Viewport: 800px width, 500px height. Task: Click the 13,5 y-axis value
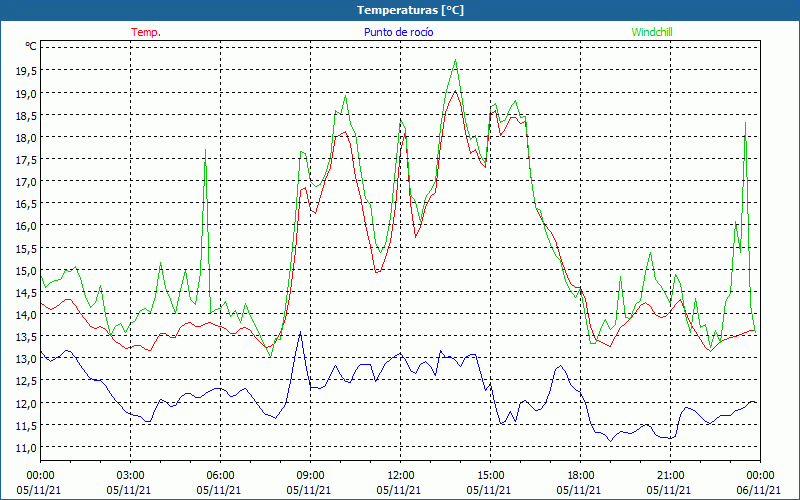coord(27,337)
